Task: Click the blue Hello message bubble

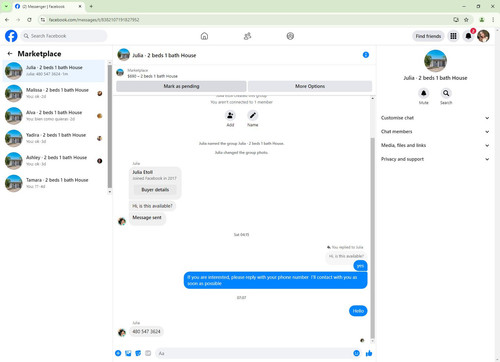Action: 358,311
